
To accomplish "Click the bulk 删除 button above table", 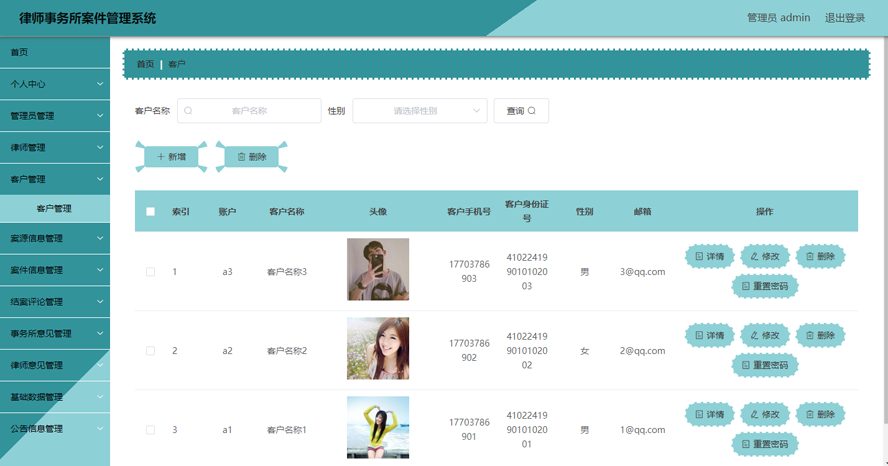I will [x=251, y=157].
